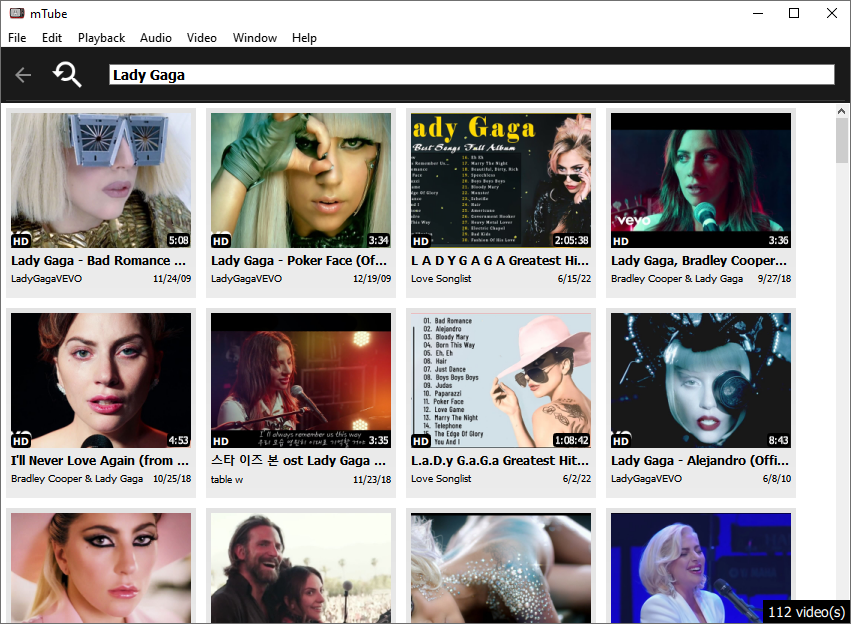Click the scrollbar up arrow
This screenshot has height=624, width=851.
pos(842,112)
